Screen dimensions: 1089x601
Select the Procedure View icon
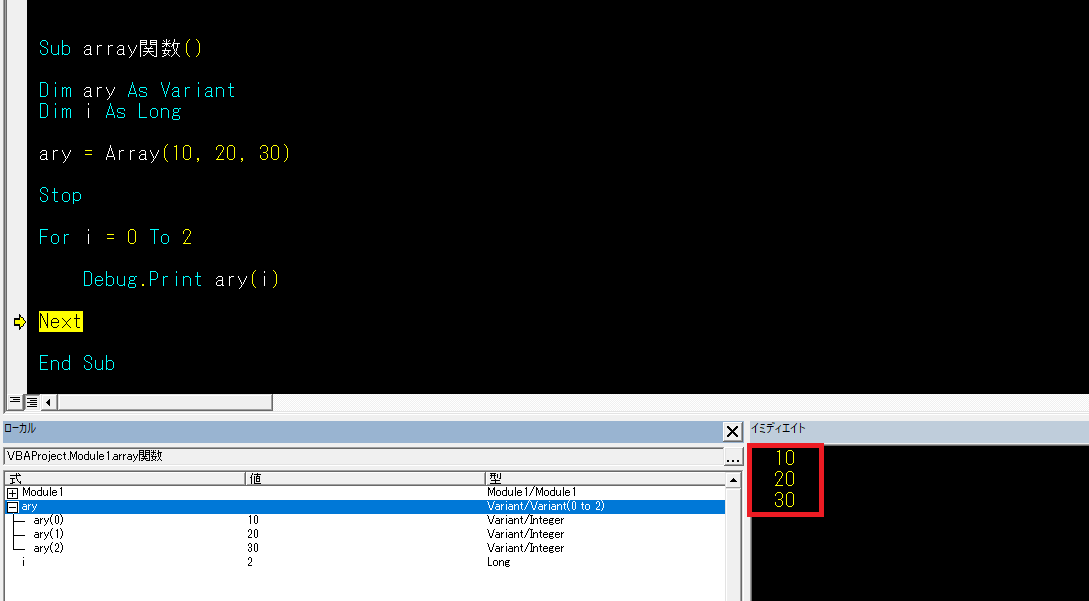[13, 402]
